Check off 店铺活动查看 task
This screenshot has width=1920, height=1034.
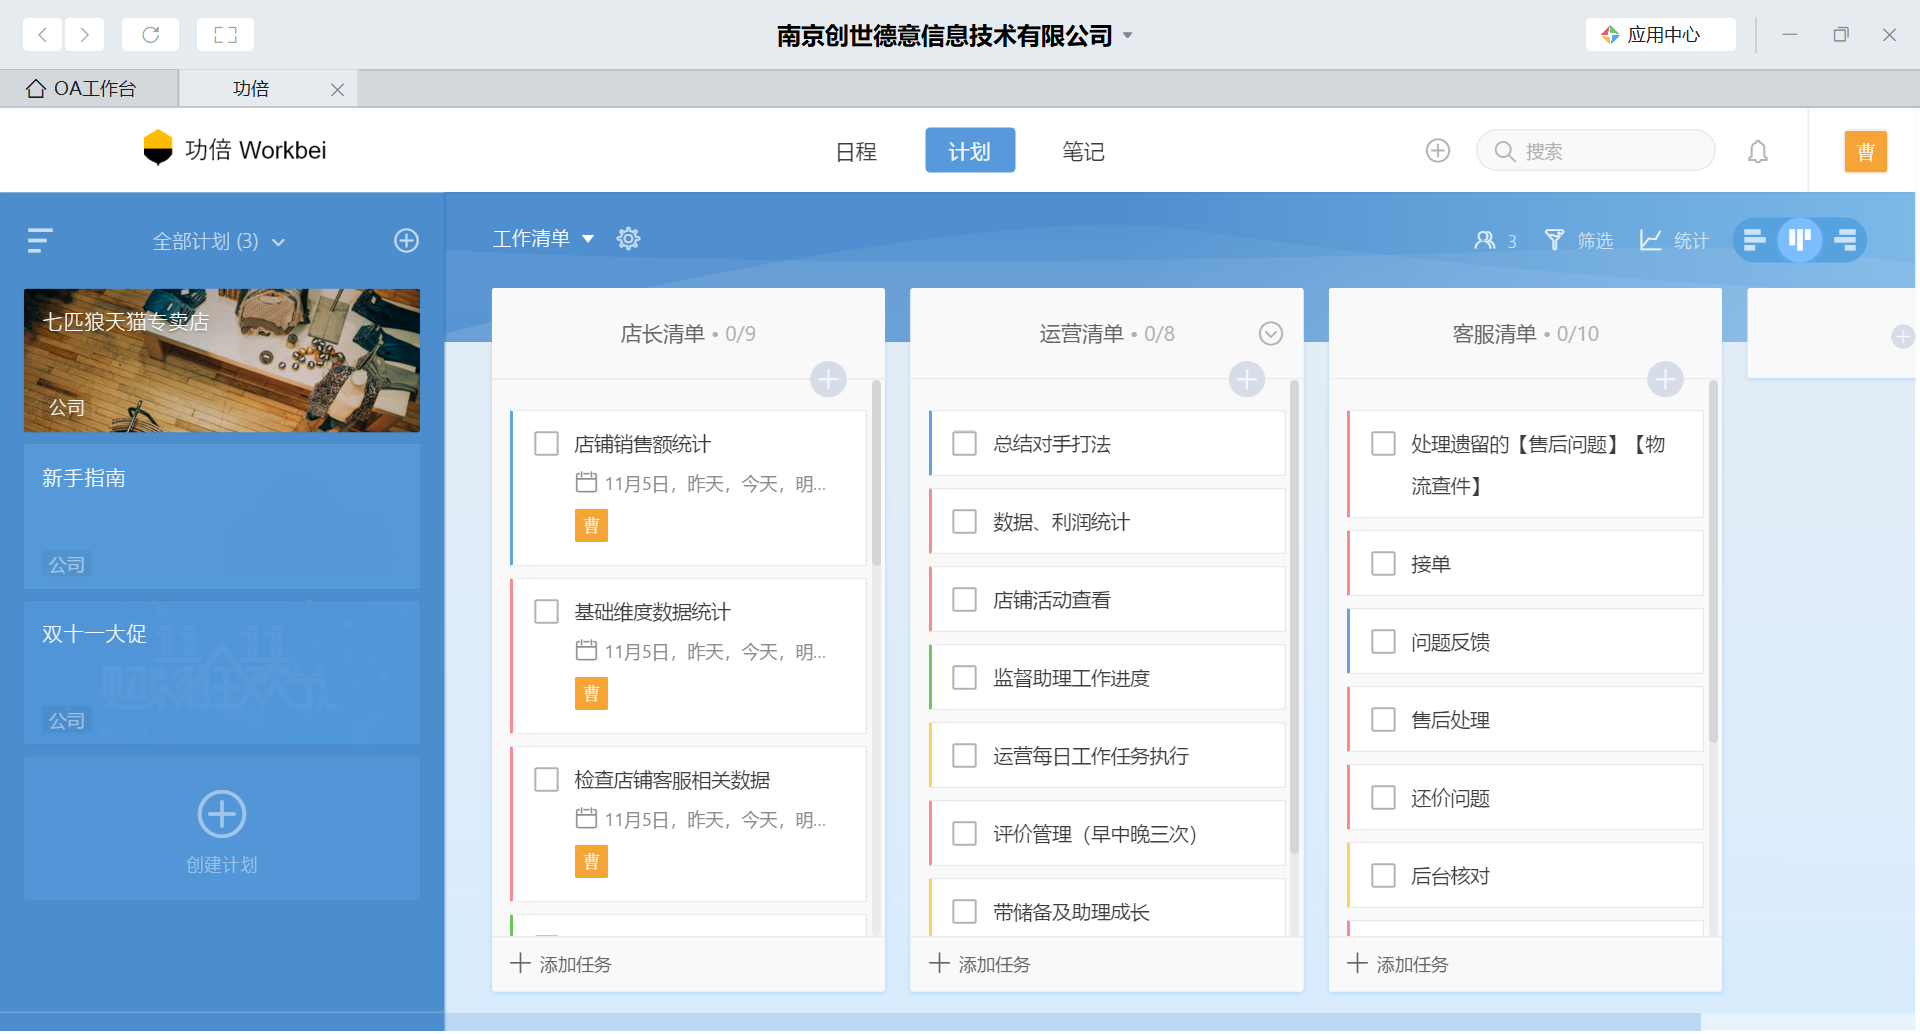pyautogui.click(x=965, y=600)
